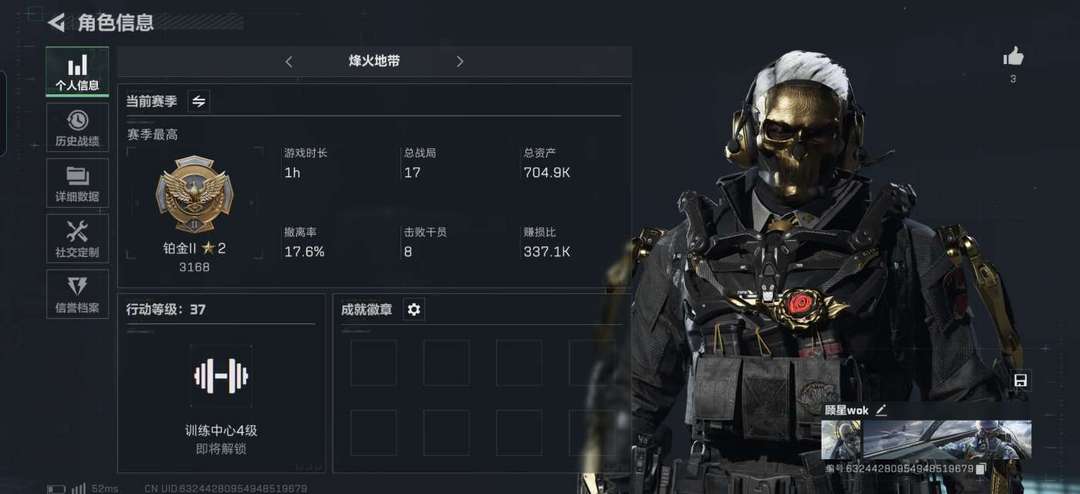
Task: Click the 烽火地带 mode title
Action: [374, 61]
